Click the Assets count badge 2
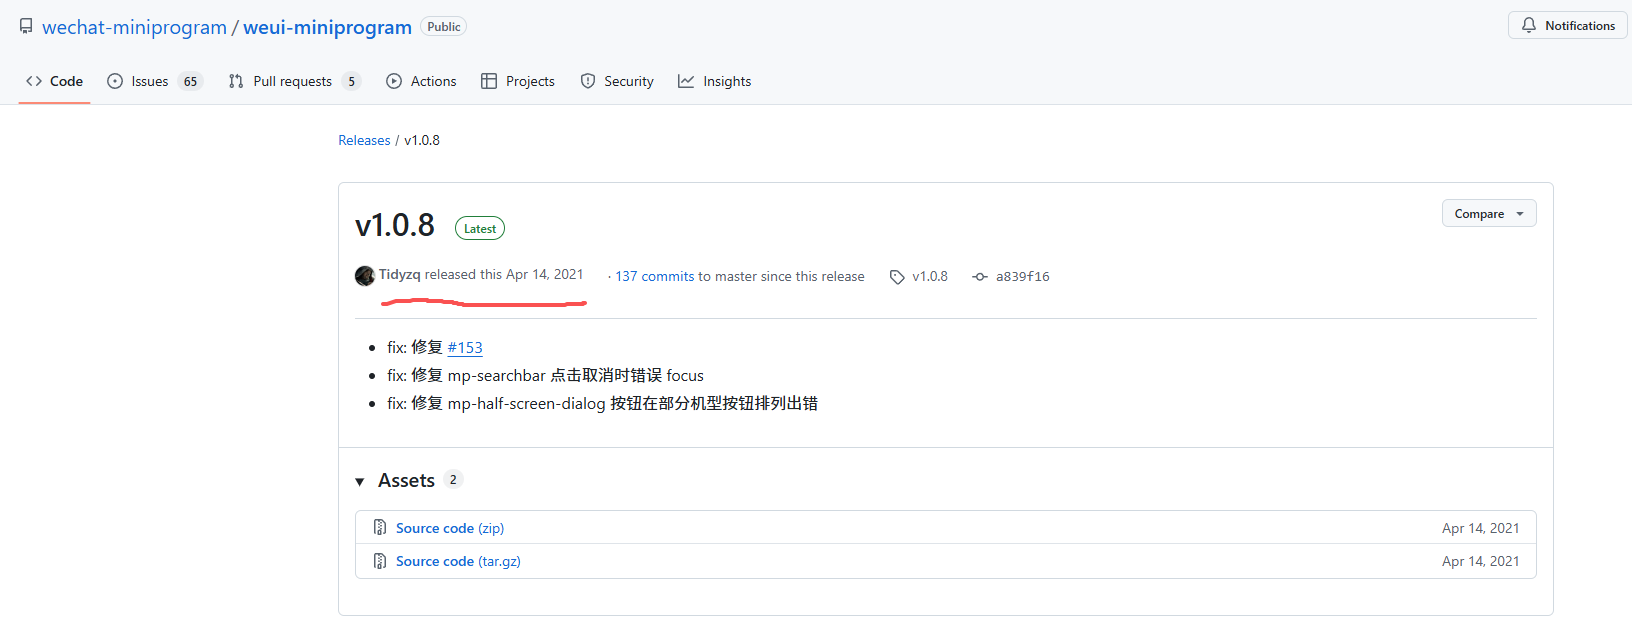This screenshot has width=1632, height=637. [453, 480]
